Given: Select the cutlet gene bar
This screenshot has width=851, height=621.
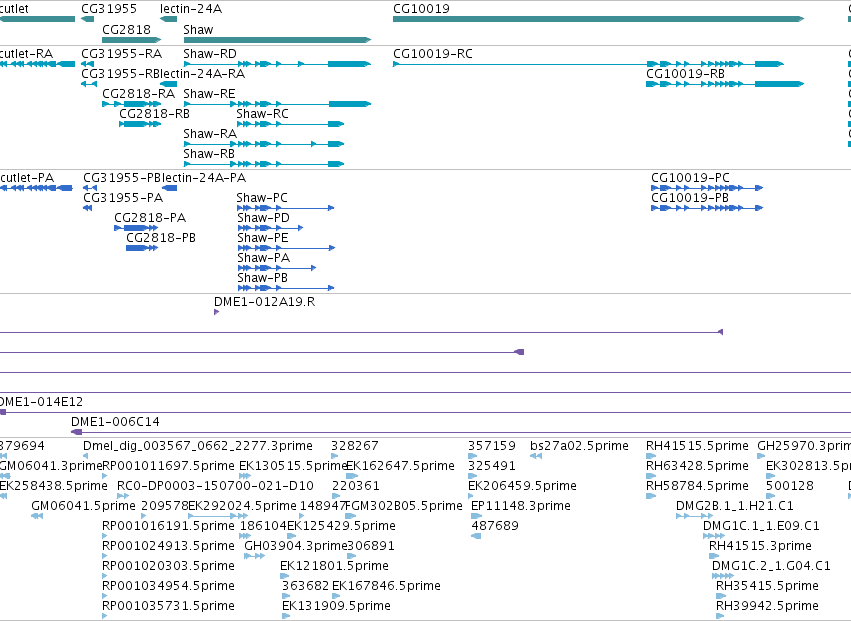Looking at the screenshot, I should coord(37,19).
